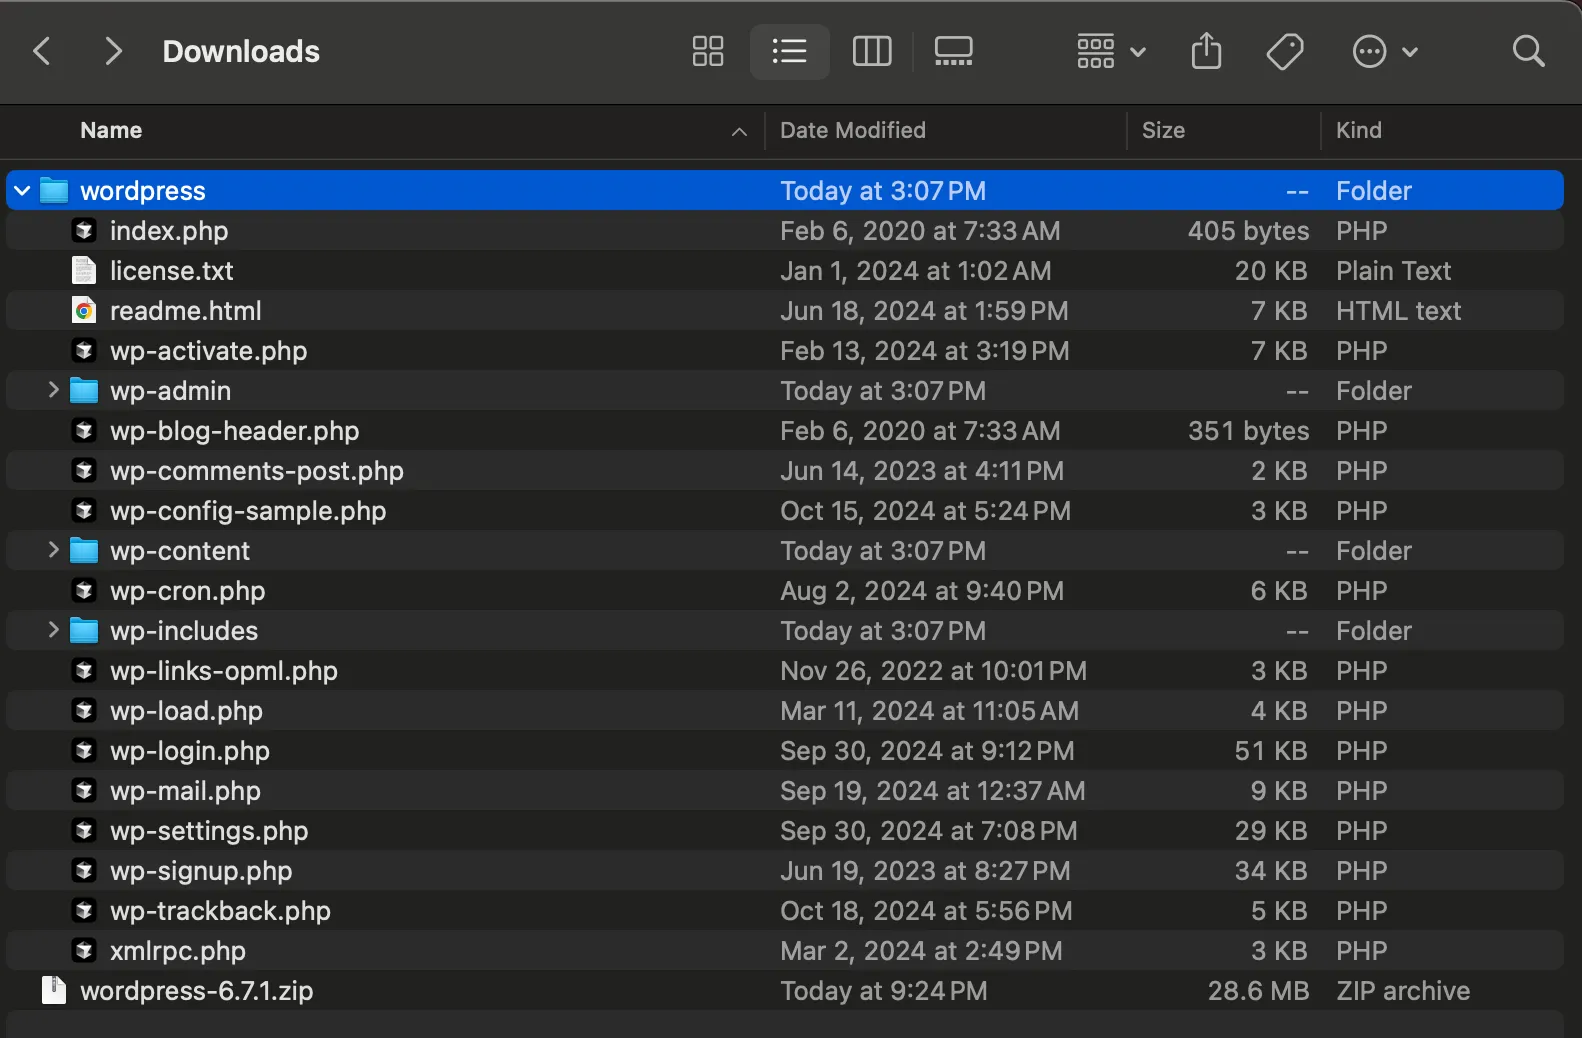1582x1038 pixels.
Task: Select the file name wp-config-sample.php
Action: point(248,511)
